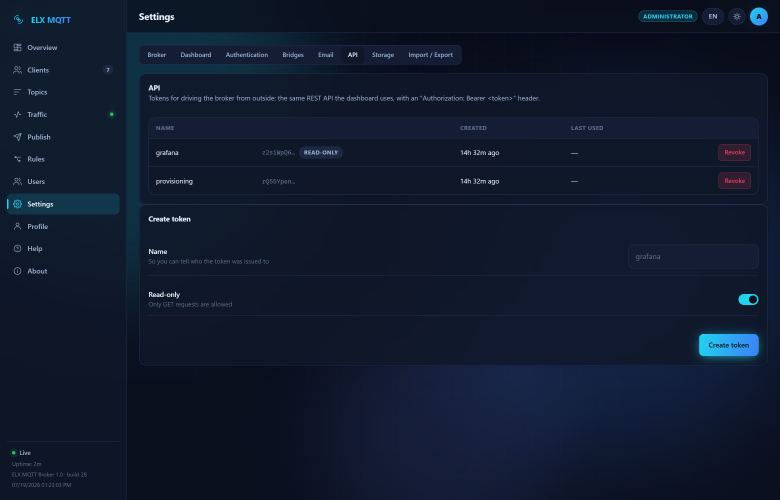The height and width of the screenshot is (500, 780).
Task: Switch off the Read-only toggle
Action: click(748, 300)
